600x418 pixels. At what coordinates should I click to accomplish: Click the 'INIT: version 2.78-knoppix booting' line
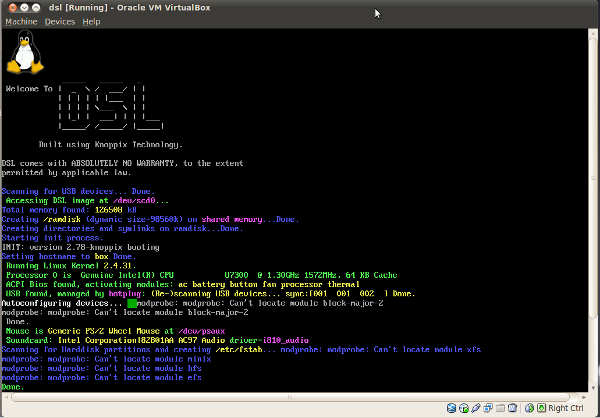[80, 247]
